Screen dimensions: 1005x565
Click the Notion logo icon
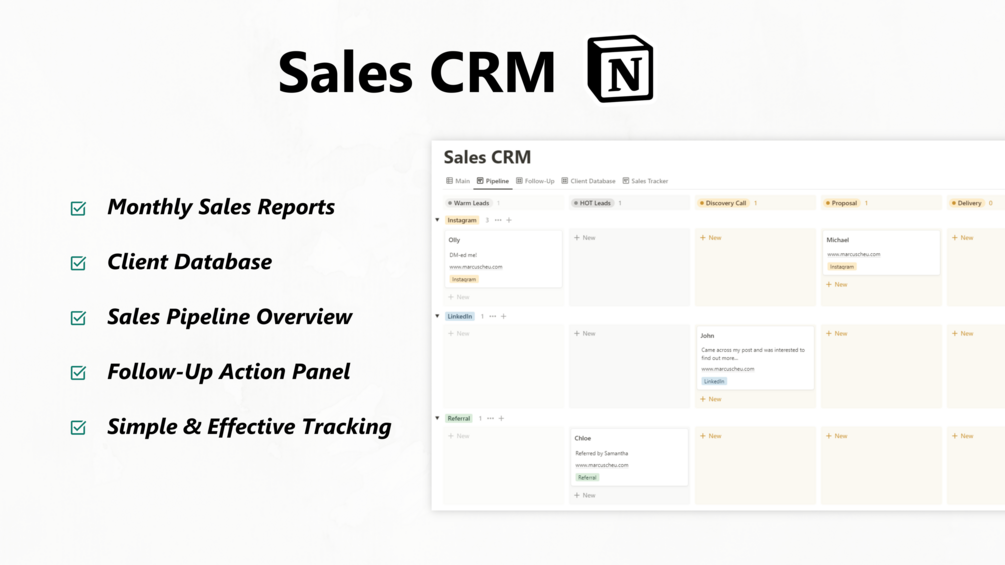[620, 69]
